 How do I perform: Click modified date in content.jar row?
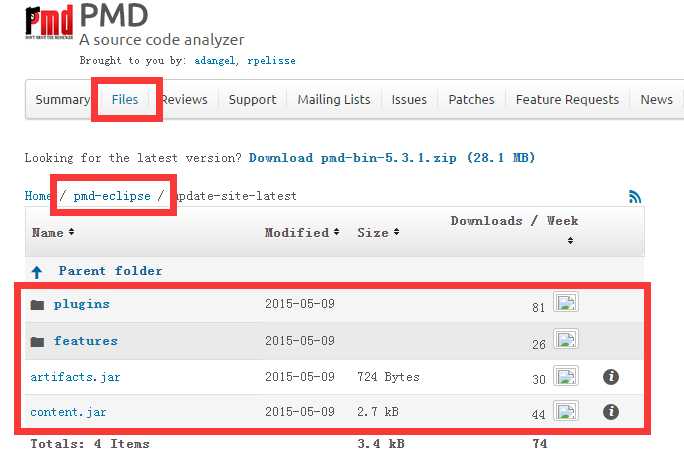point(300,412)
